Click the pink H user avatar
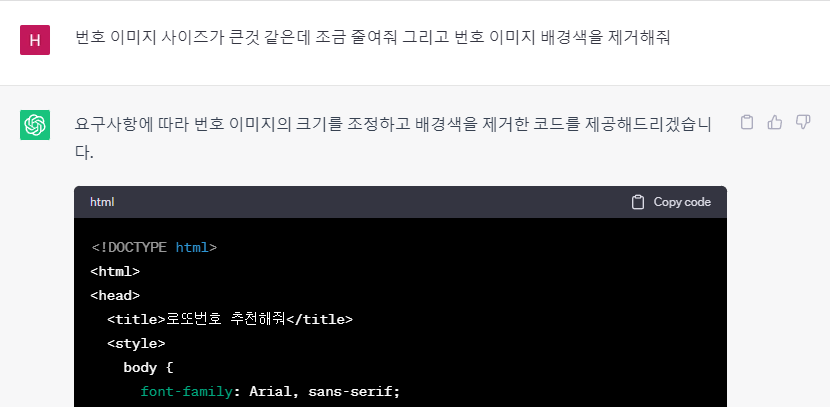The height and width of the screenshot is (407, 830). [x=35, y=40]
